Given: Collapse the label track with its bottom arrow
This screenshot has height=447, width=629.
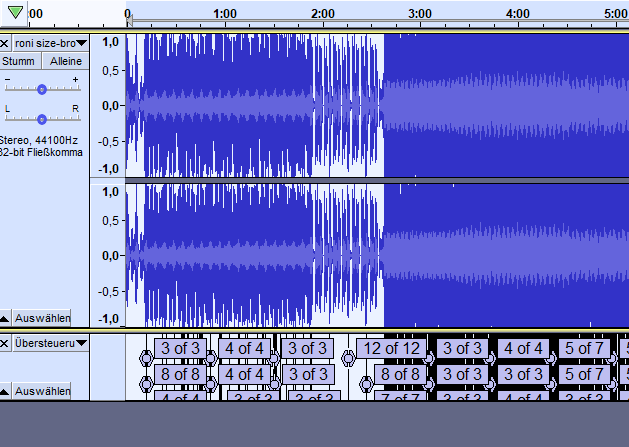Looking at the screenshot, I should tap(5, 390).
